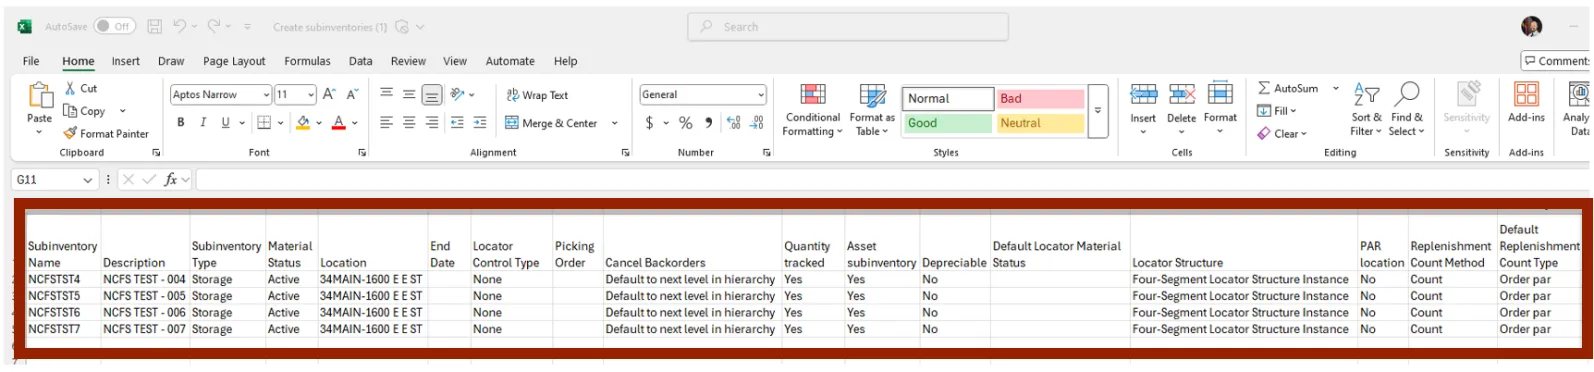Screen dimensions: 1594x372
Task: Open the Page Layout tab
Action: [x=234, y=61]
